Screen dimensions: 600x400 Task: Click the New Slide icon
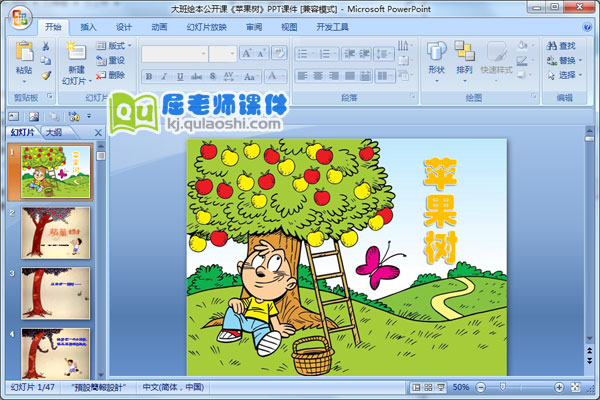coord(76,52)
